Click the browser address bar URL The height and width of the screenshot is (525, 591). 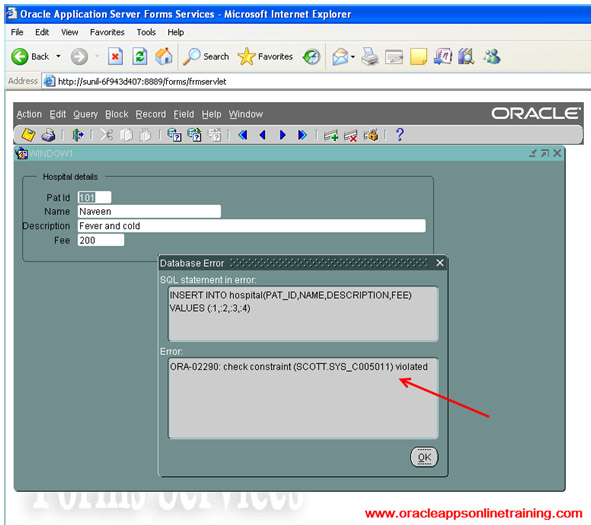(142, 82)
